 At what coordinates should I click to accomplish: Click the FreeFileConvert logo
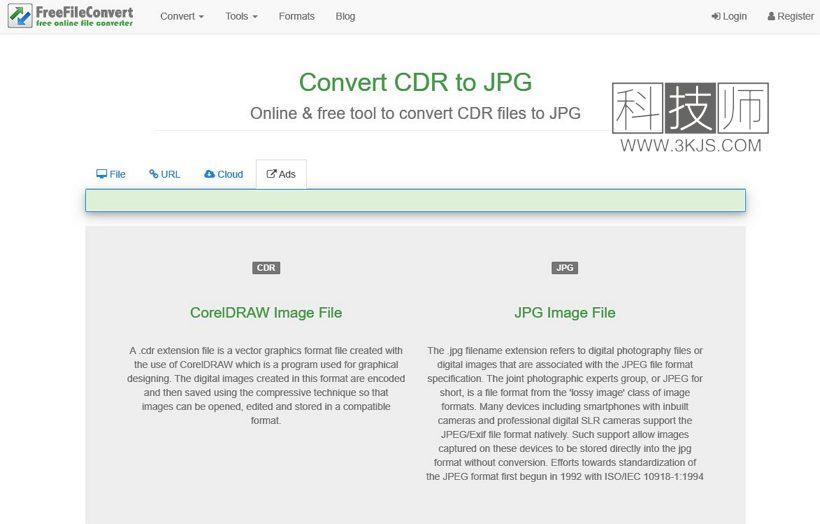pyautogui.click(x=71, y=16)
